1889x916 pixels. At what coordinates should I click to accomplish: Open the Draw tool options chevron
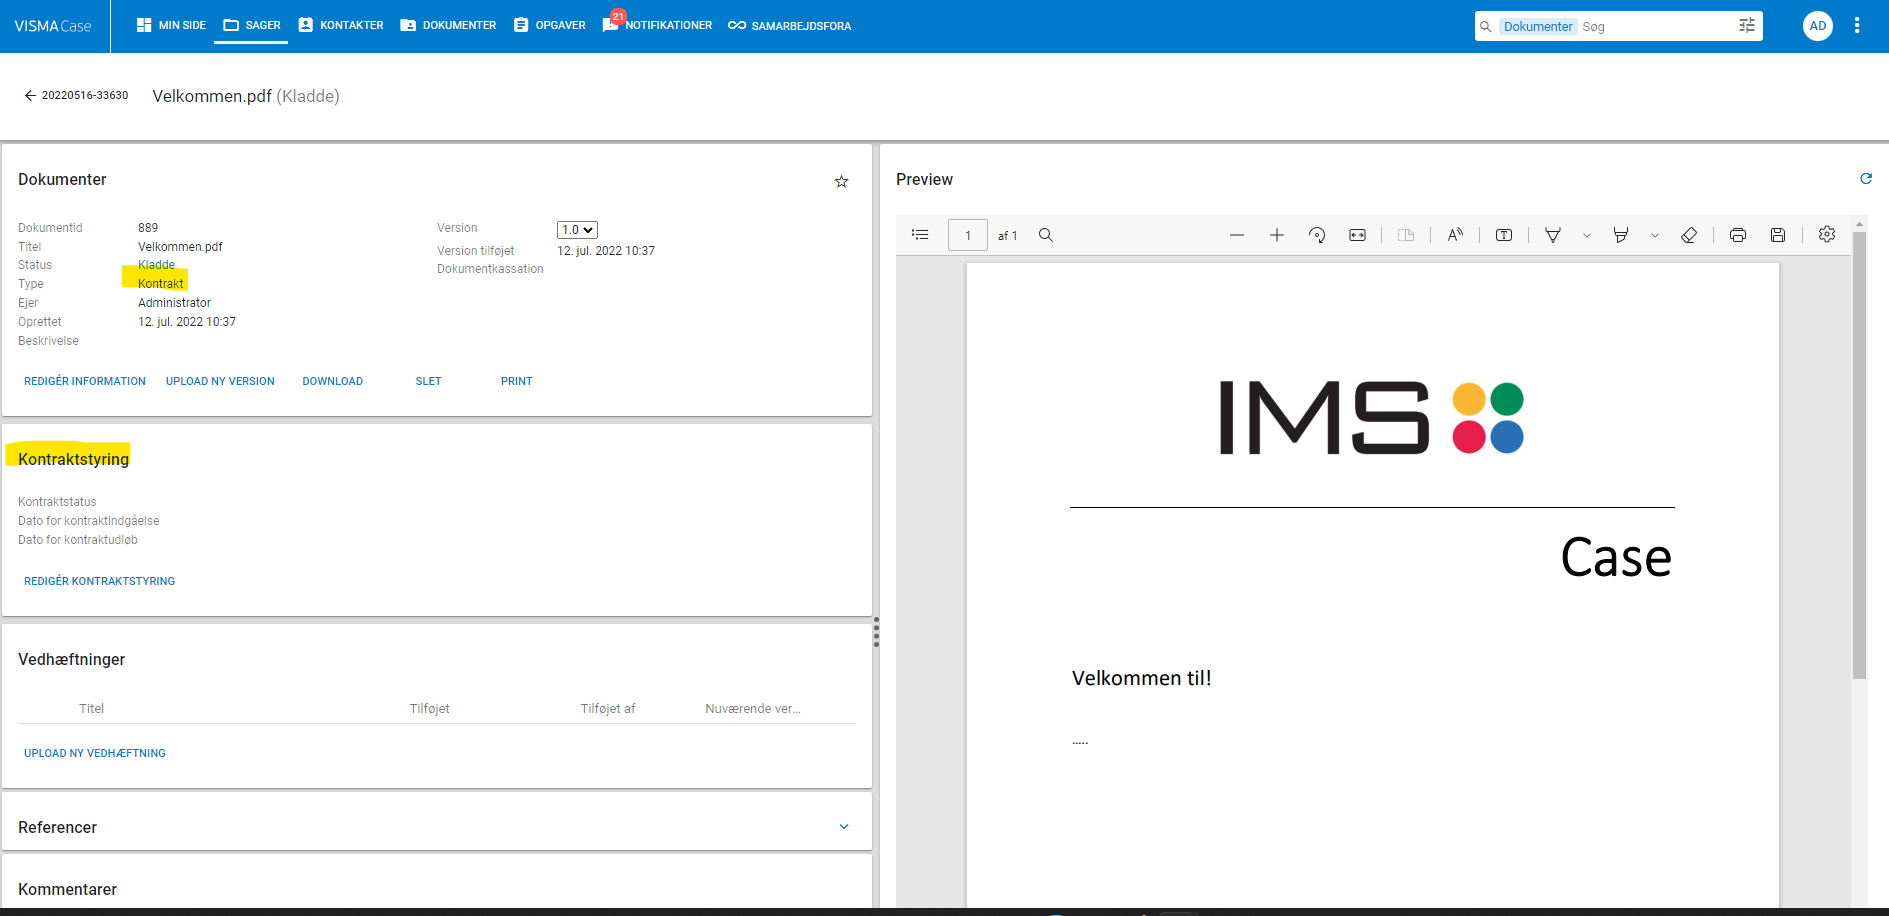[1587, 236]
